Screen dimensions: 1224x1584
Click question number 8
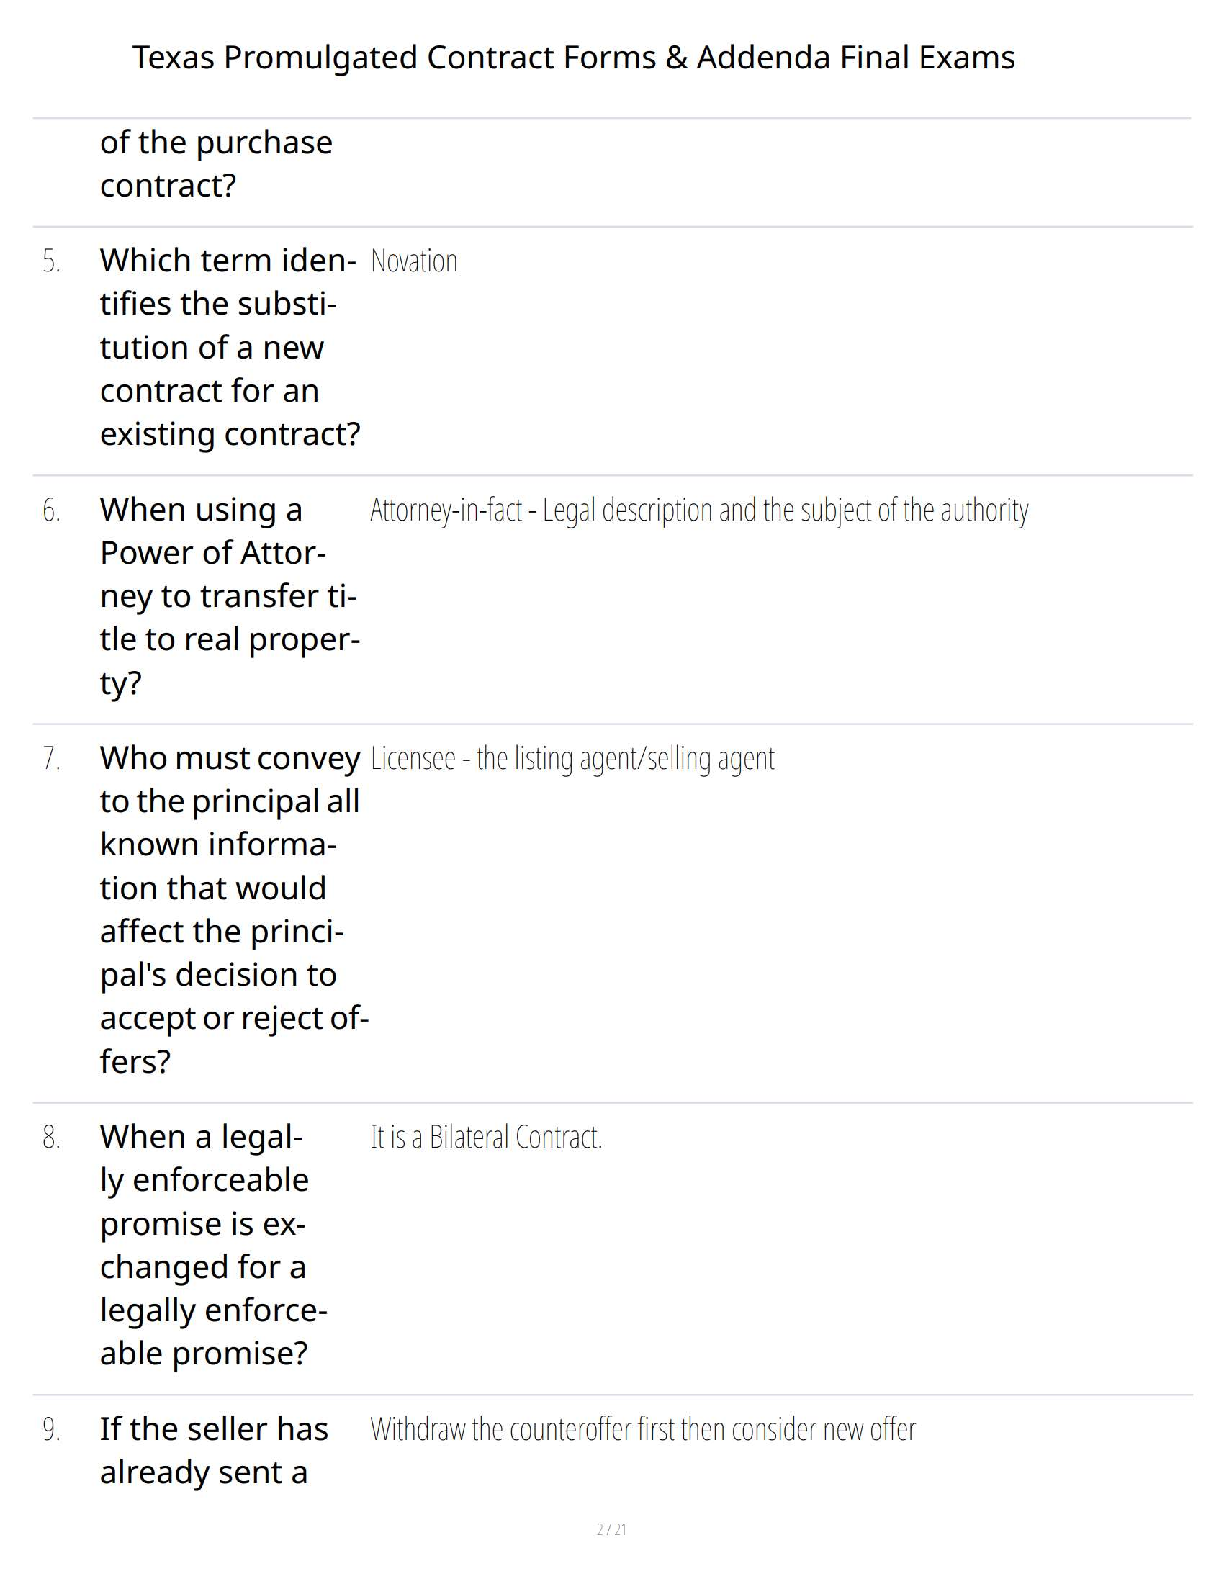click(x=51, y=1137)
